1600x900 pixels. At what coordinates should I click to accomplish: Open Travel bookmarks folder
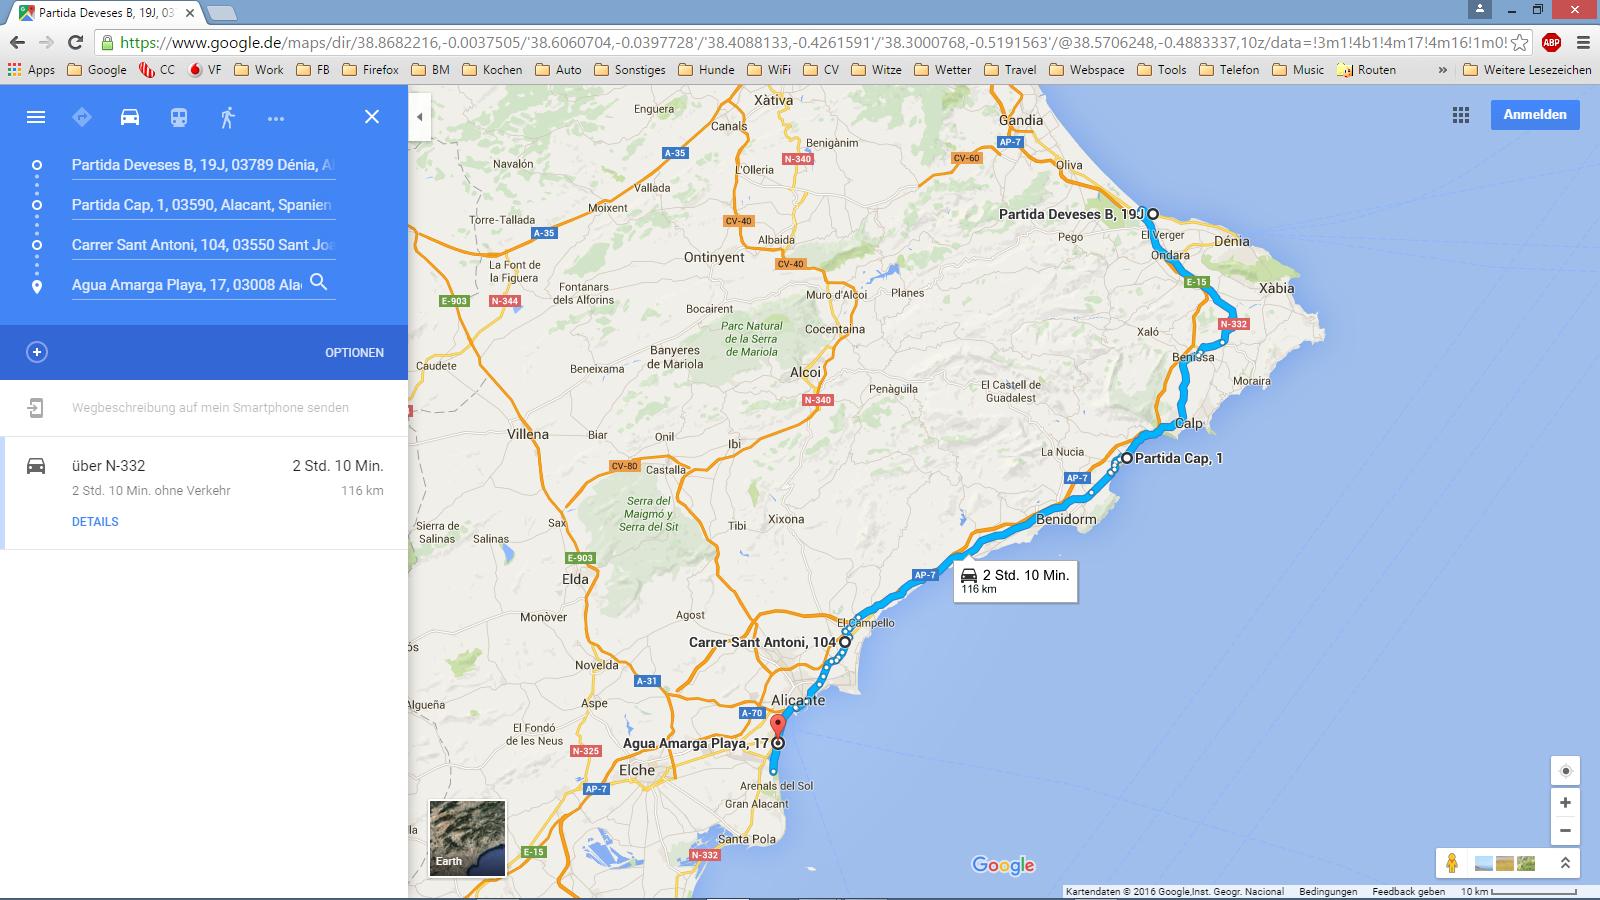click(1010, 70)
